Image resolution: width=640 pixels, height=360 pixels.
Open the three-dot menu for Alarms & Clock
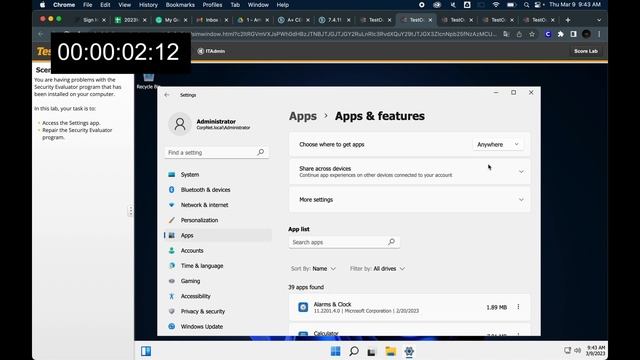pos(518,307)
